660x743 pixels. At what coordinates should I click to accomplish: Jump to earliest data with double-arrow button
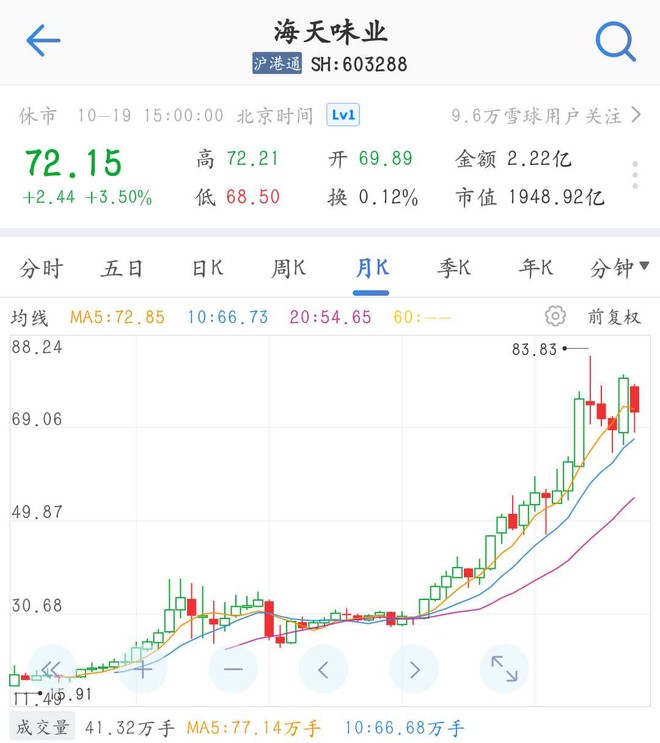(x=52, y=669)
